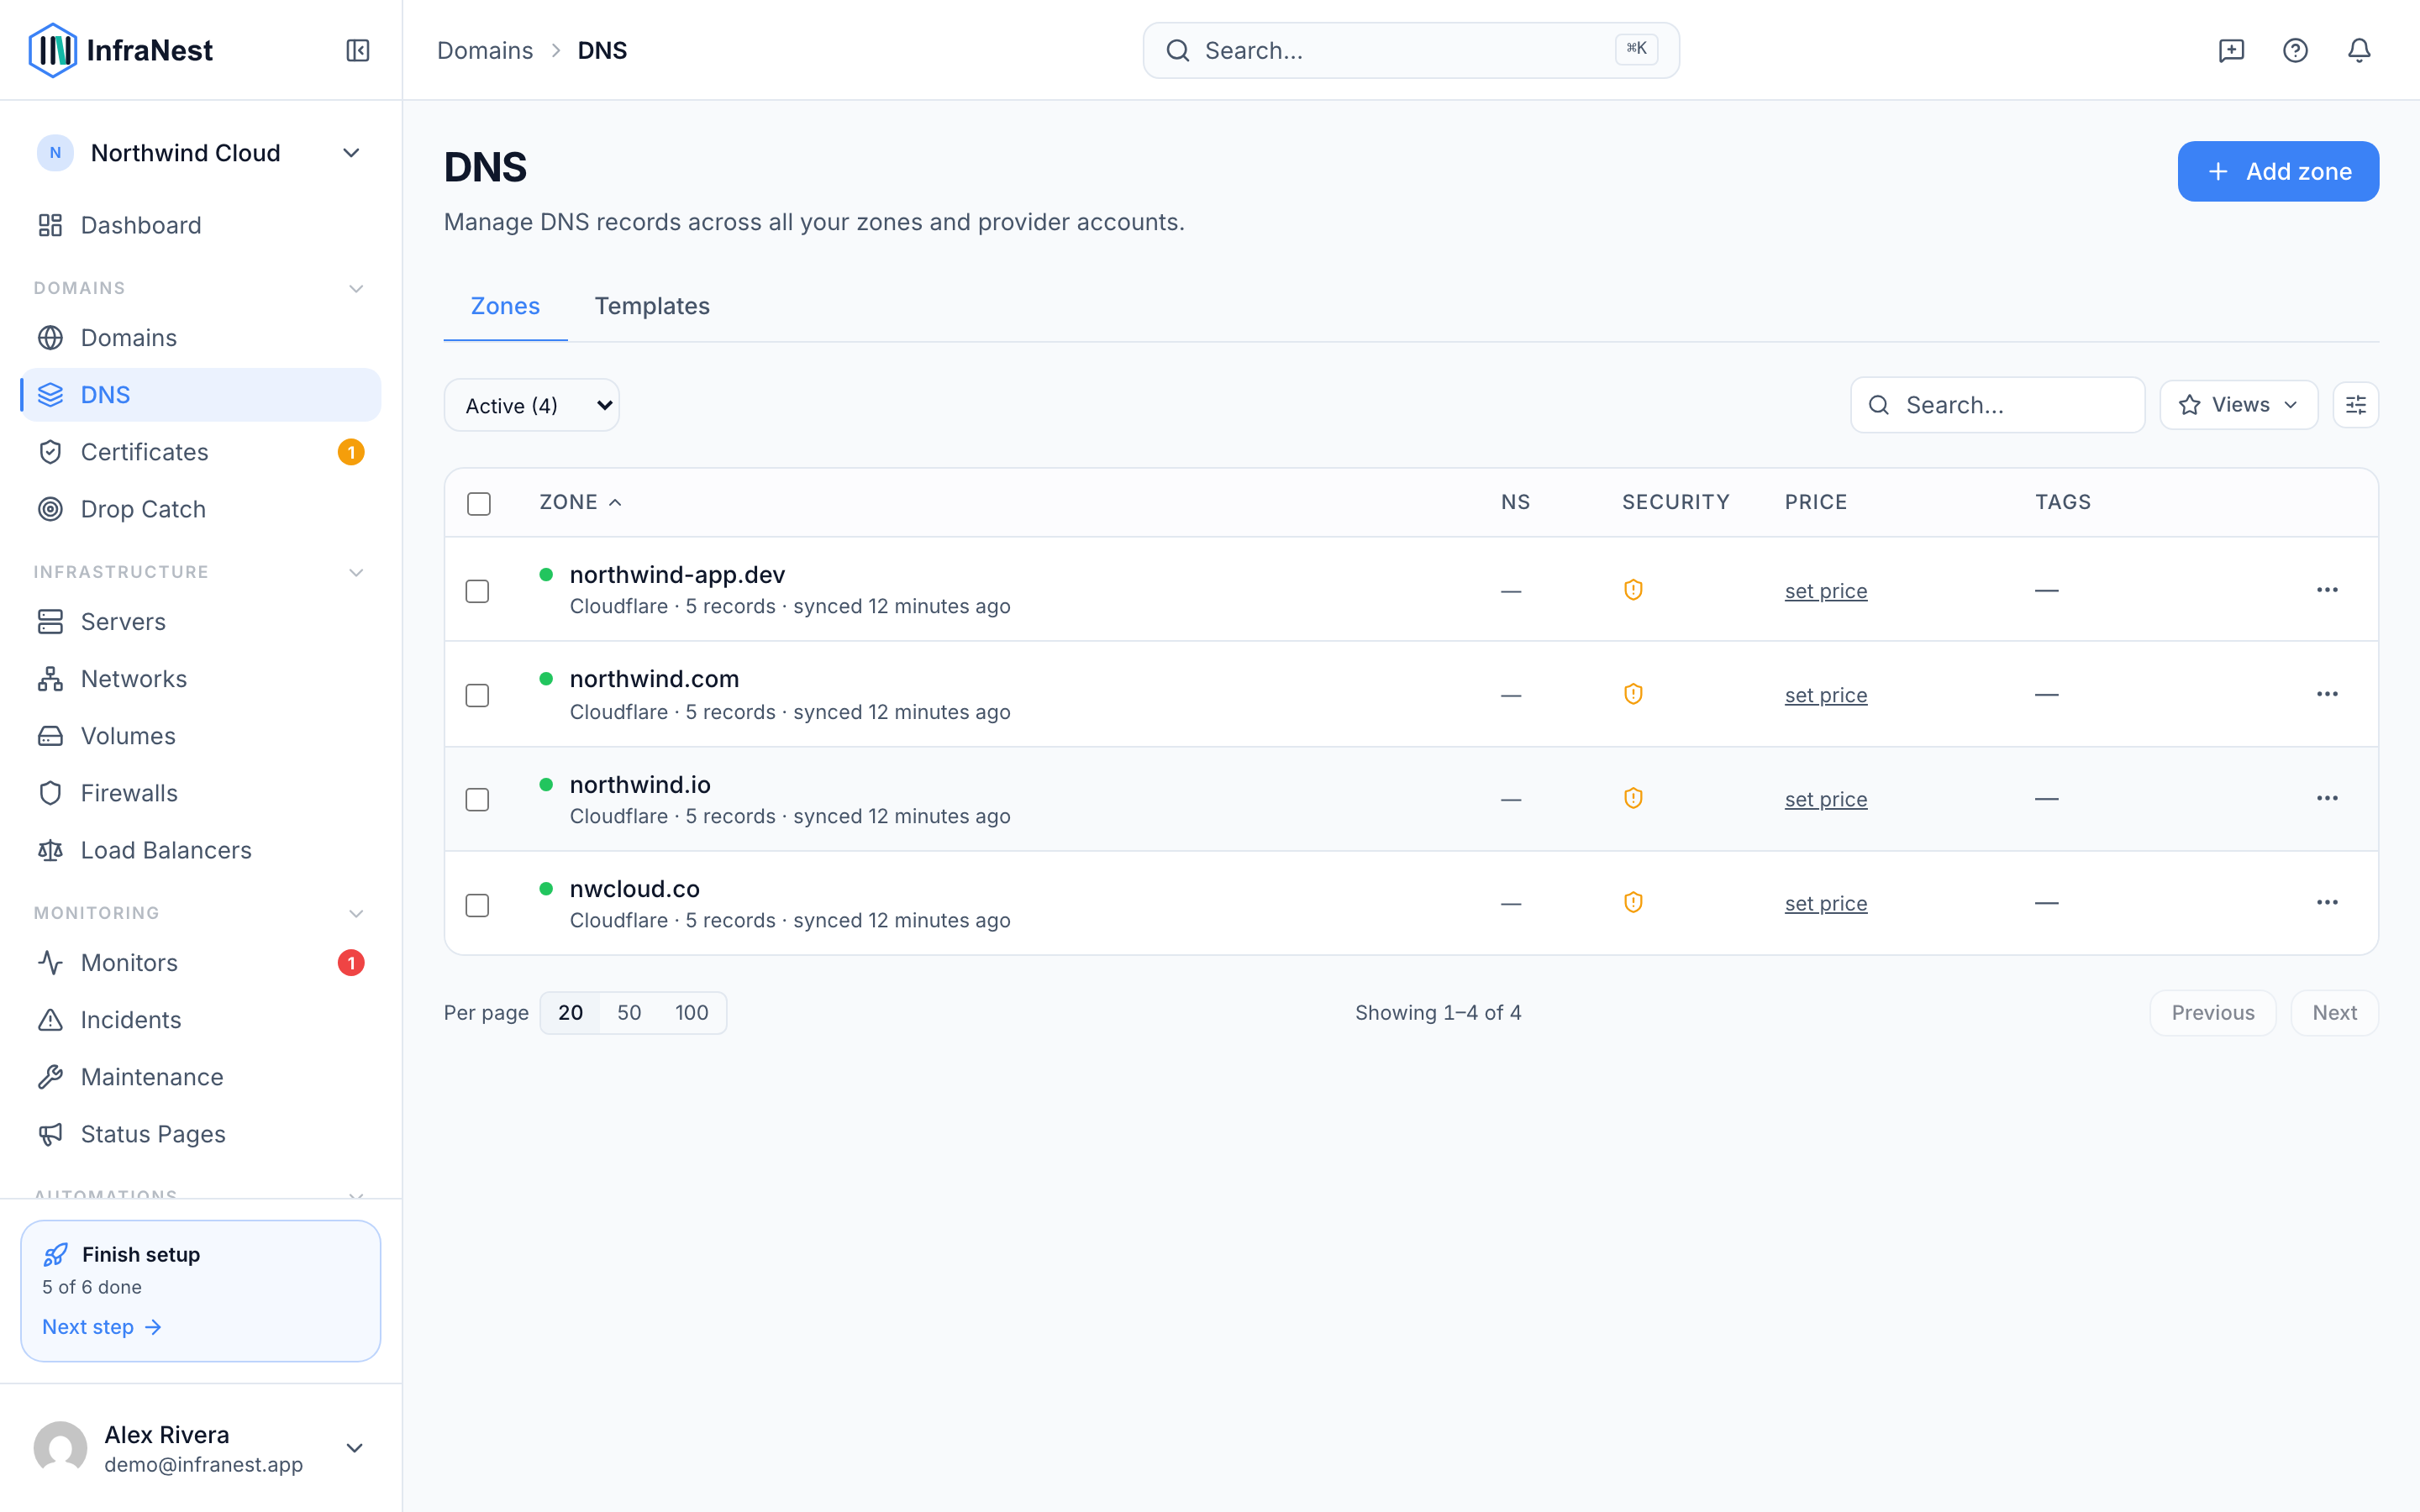Image resolution: width=2420 pixels, height=1512 pixels.
Task: Focus the zones table search field
Action: [x=1997, y=405]
